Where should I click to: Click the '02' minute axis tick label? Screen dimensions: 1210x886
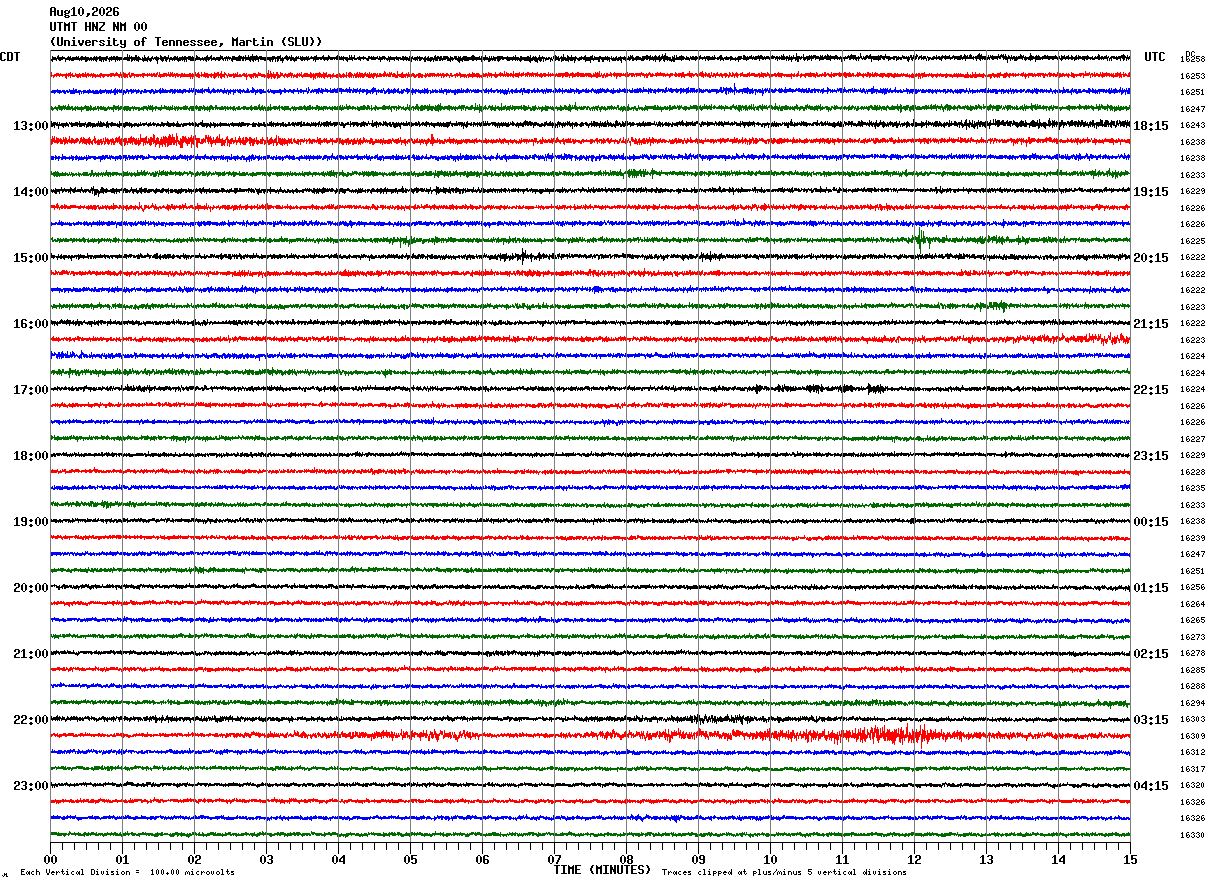coord(194,859)
